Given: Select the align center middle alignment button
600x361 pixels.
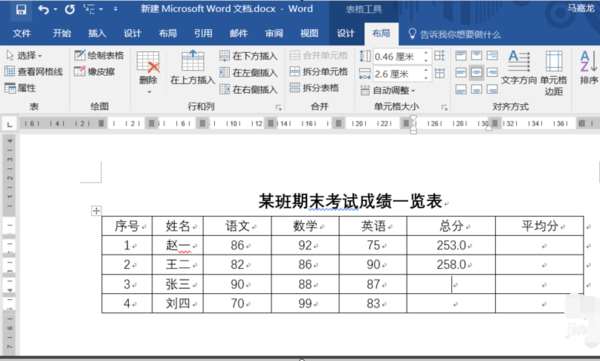Looking at the screenshot, I should [x=476, y=72].
